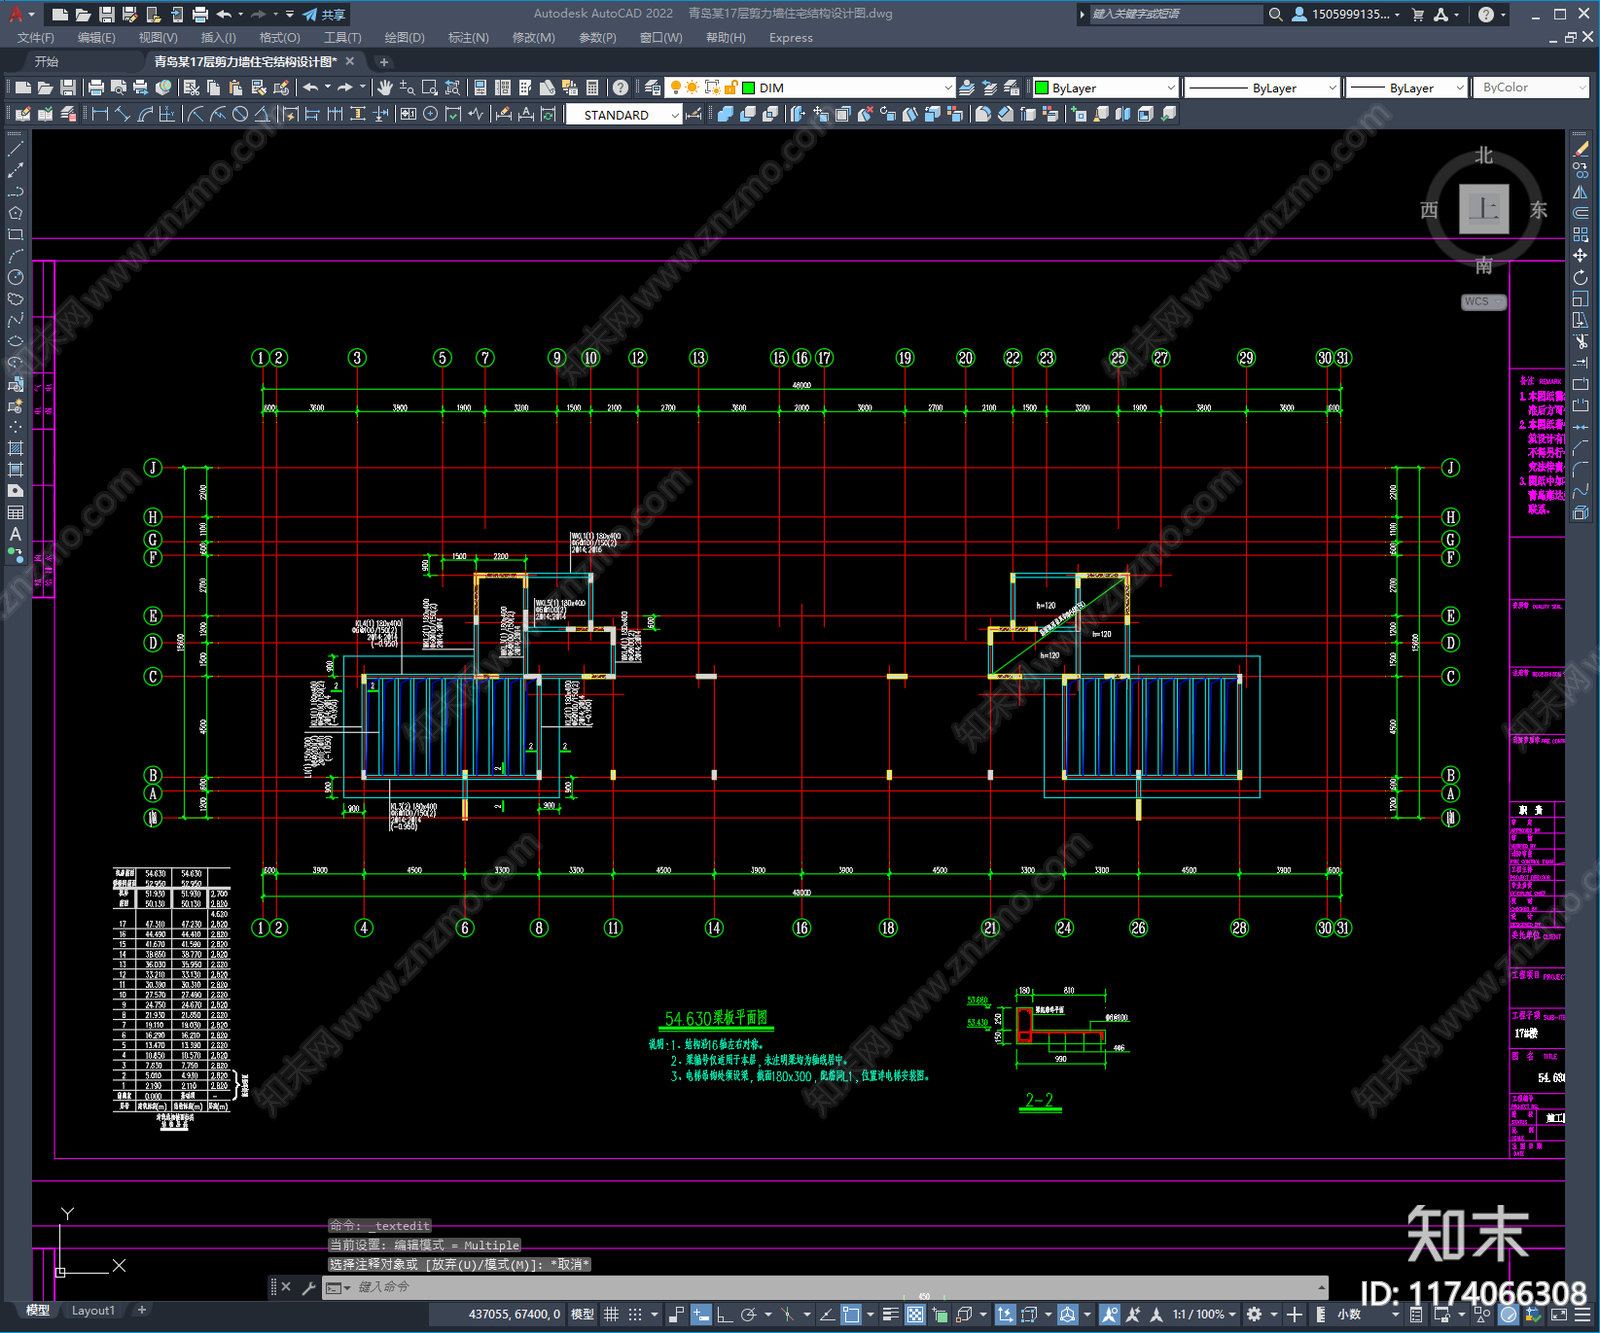Viewport: 1600px width, 1333px height.
Task: Select the Multiline Text 'A' tool
Action: [x=15, y=534]
